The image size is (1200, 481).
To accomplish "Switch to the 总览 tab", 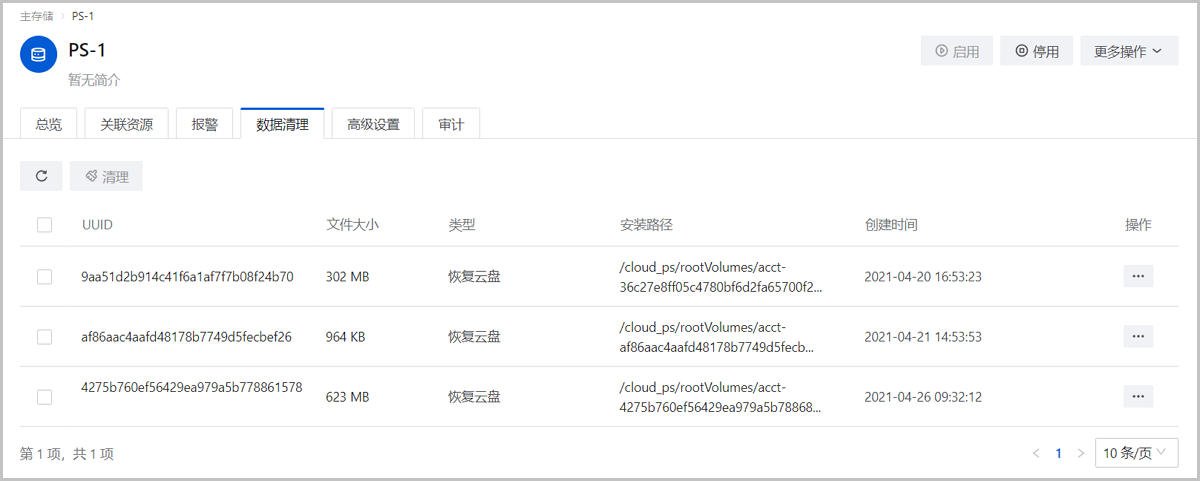I will coord(48,125).
